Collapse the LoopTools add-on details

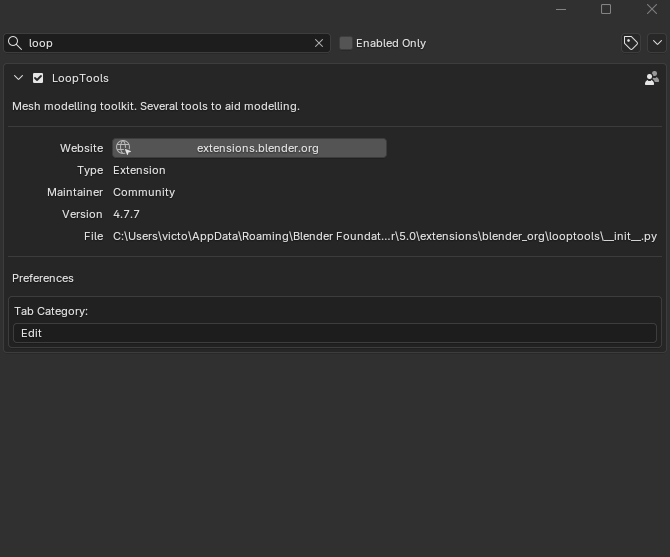point(18,78)
